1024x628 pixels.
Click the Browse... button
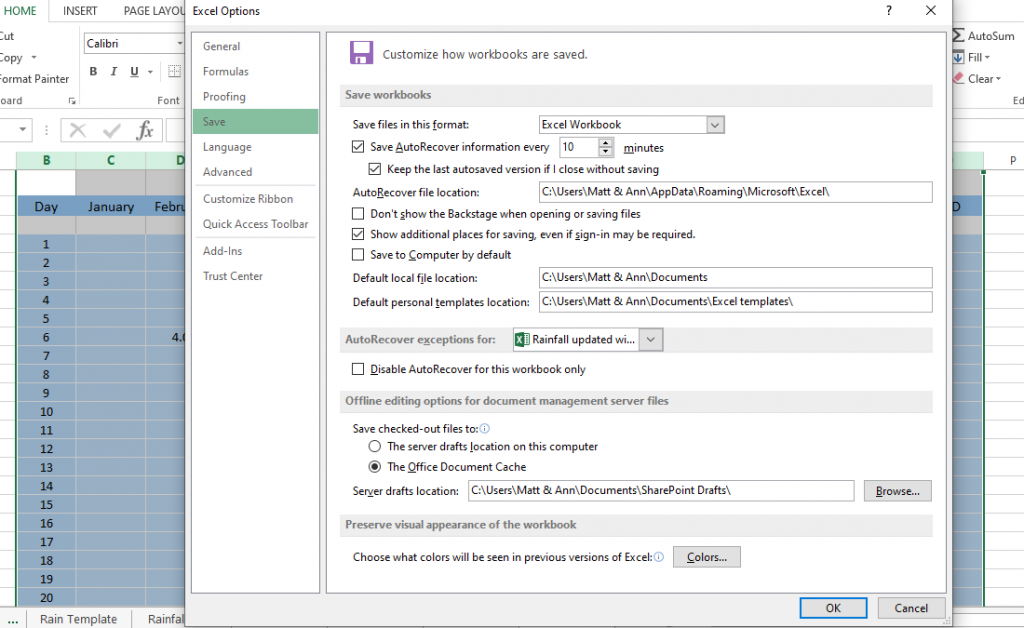[x=897, y=491]
